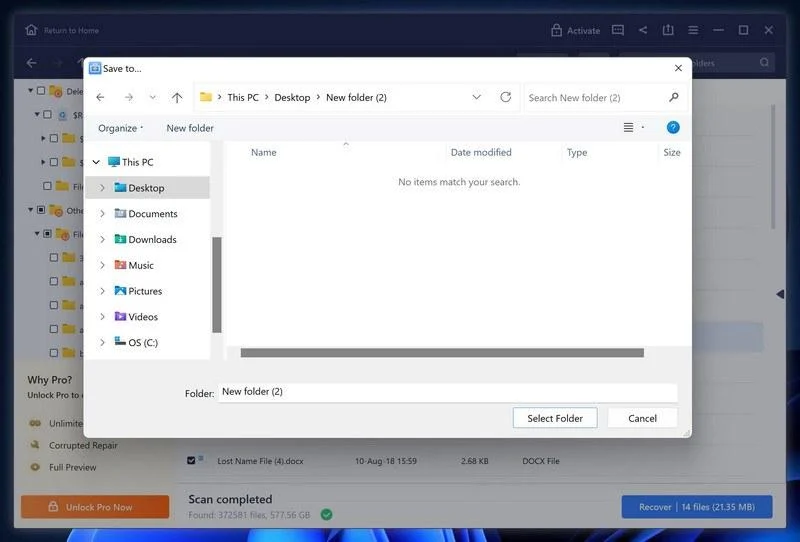Click green scan completed checkmark icon
800x542 pixels.
[327, 514]
